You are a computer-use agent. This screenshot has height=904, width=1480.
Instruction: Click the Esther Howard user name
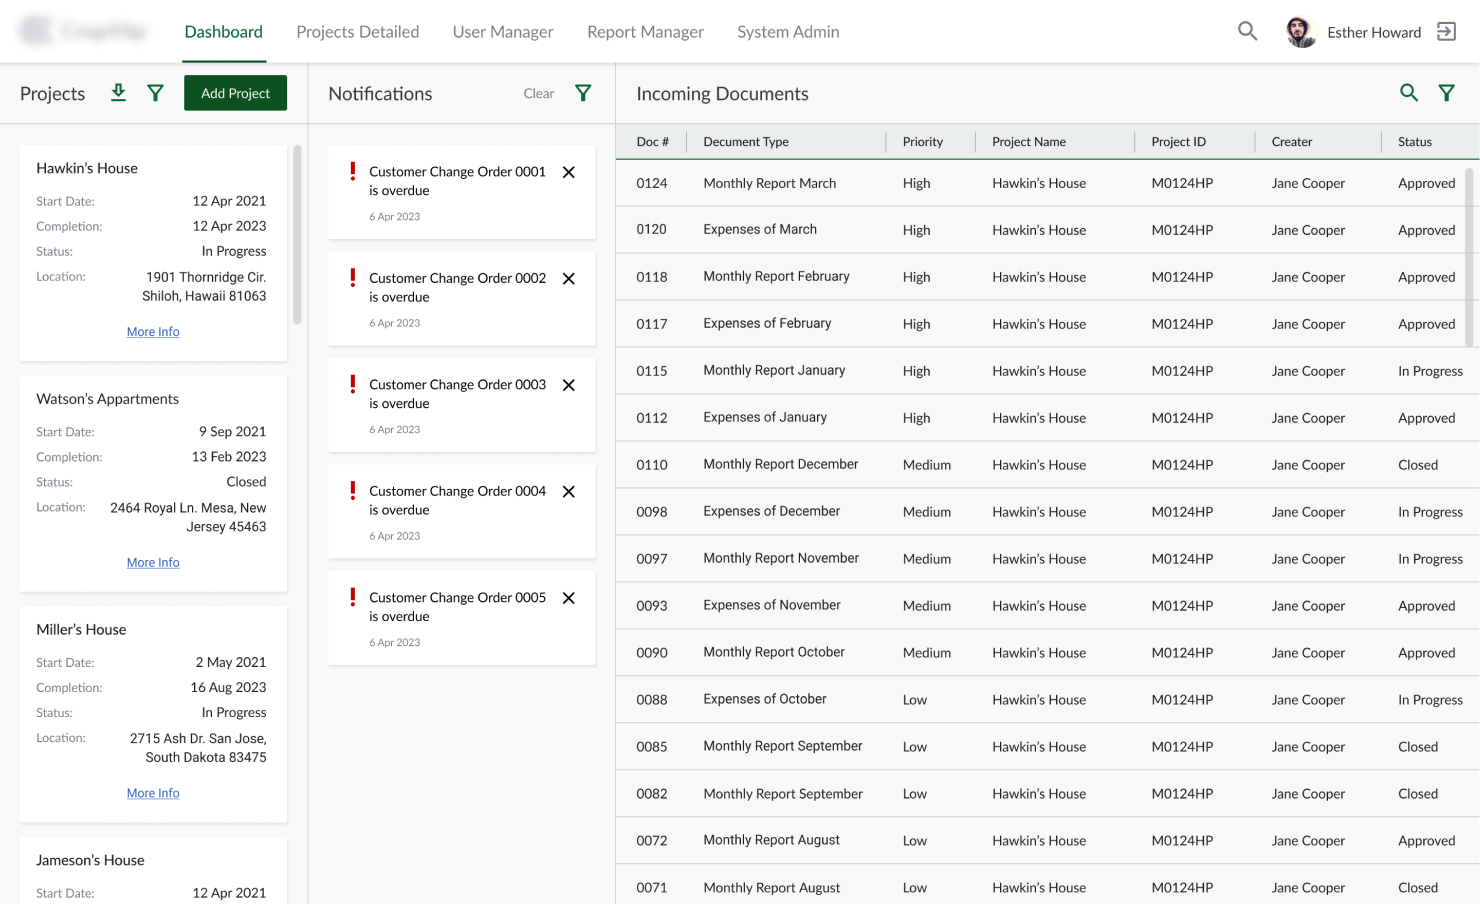coord(1374,32)
